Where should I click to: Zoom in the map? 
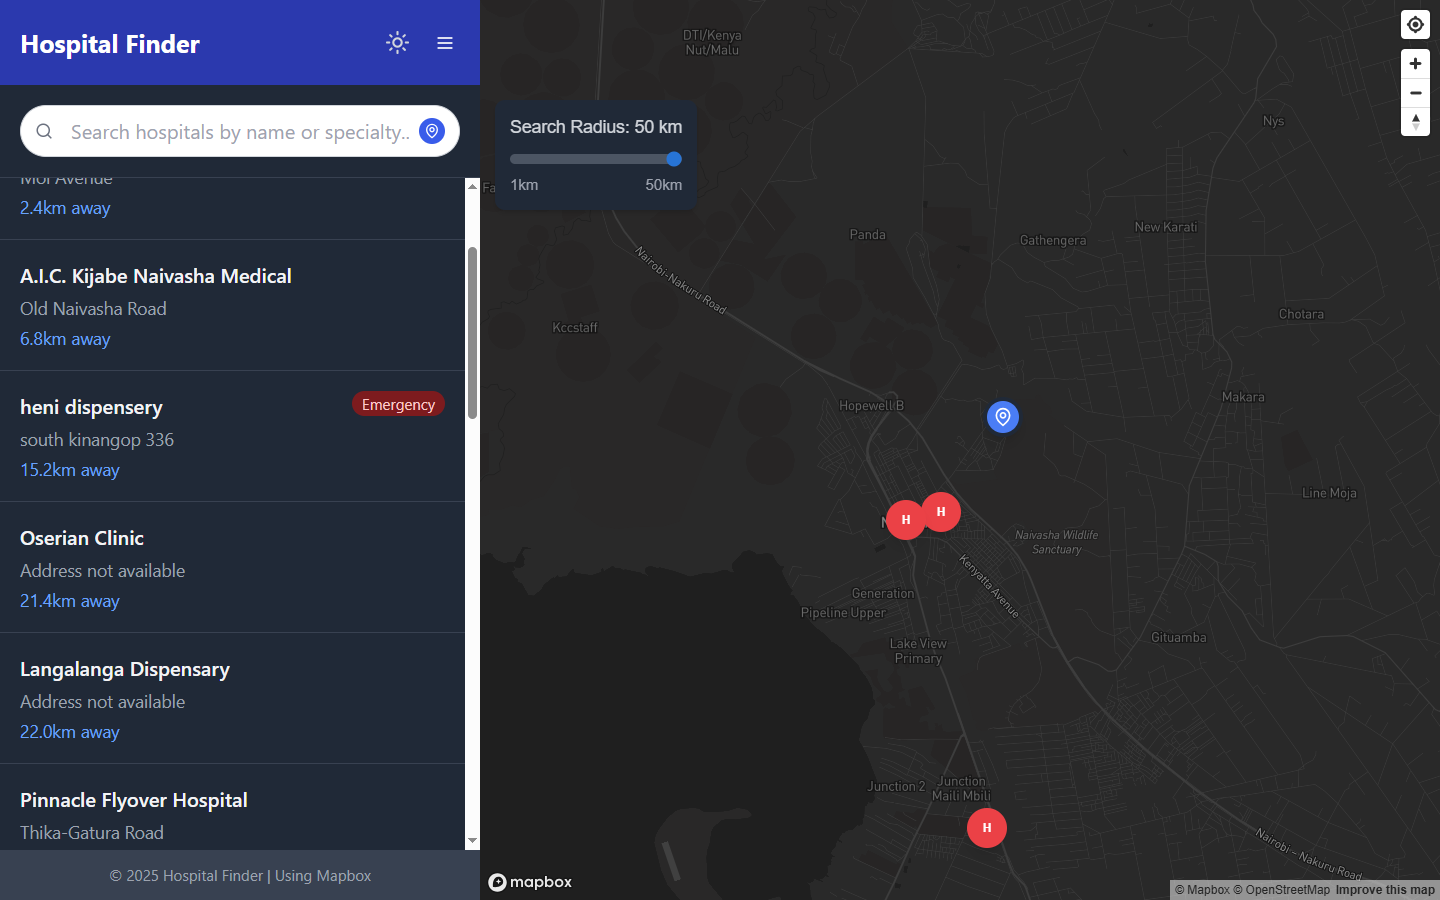pos(1415,64)
